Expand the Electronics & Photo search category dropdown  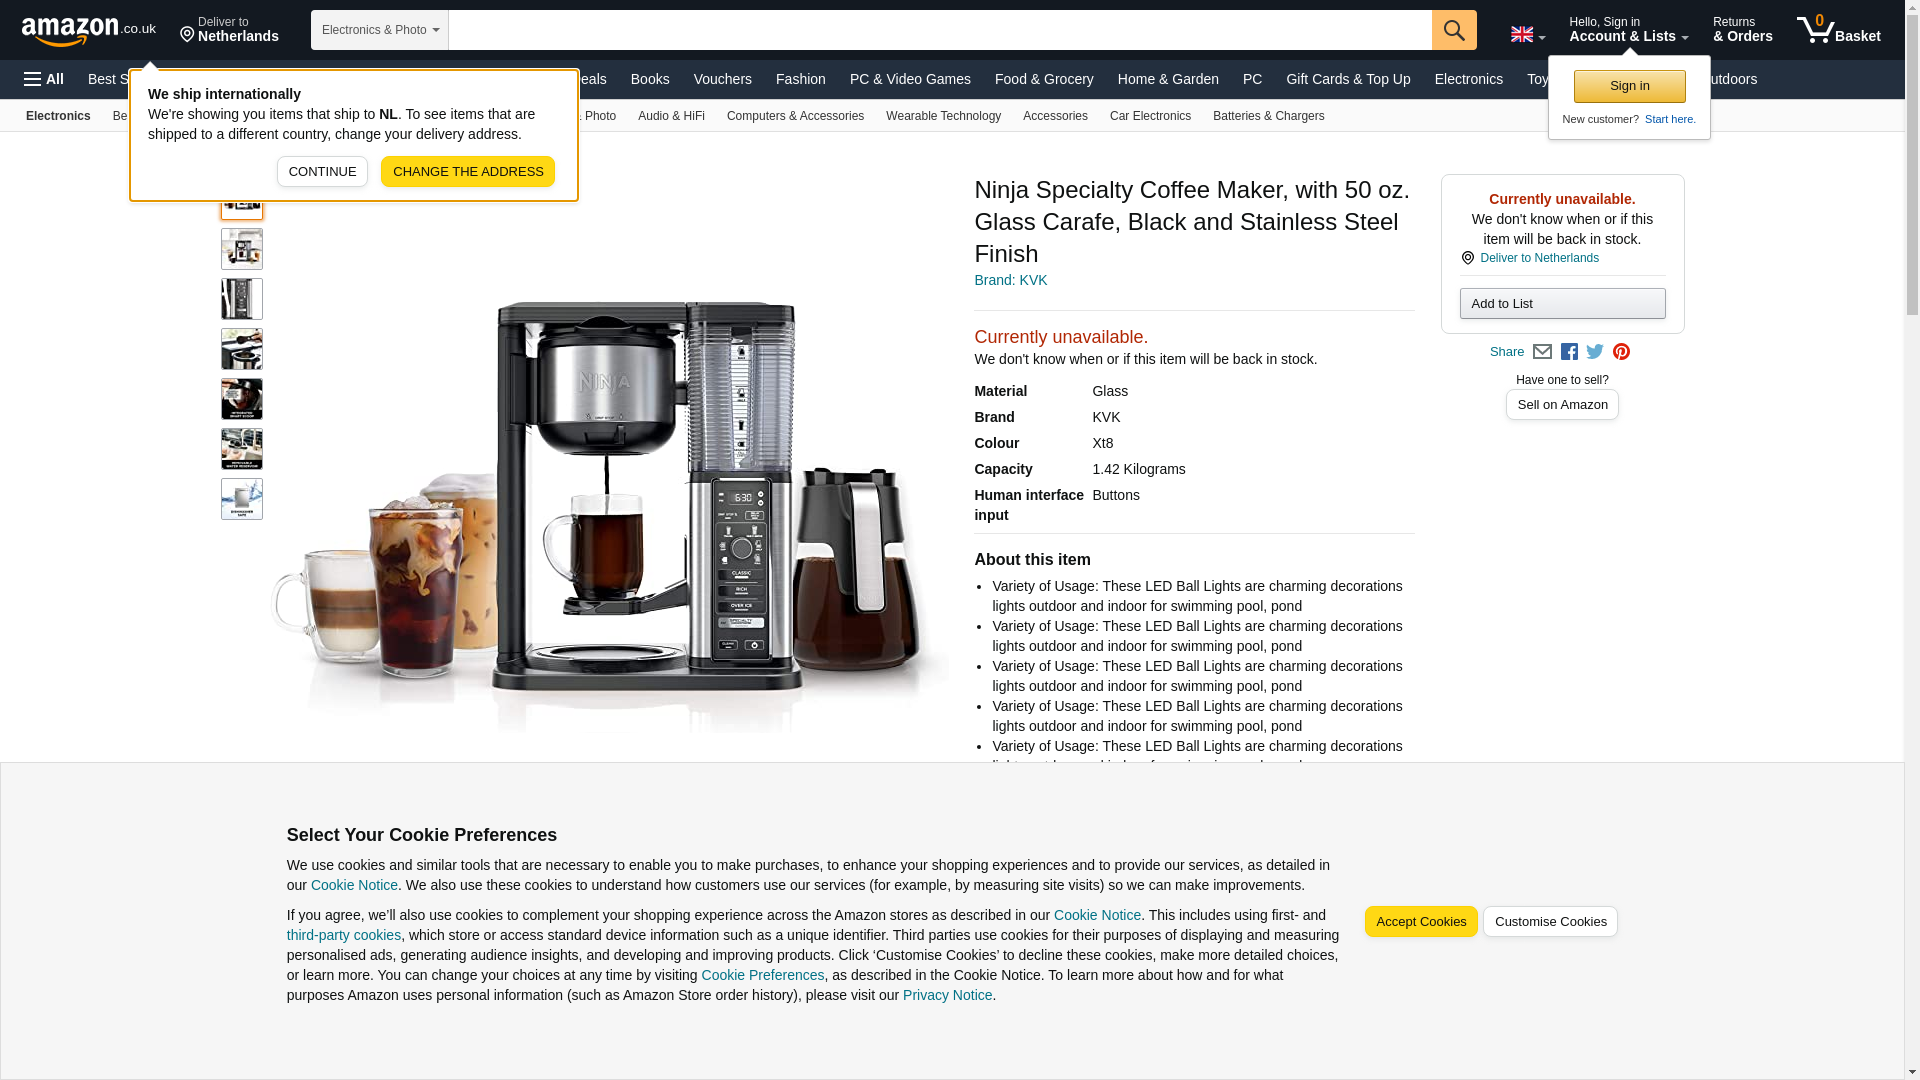[x=380, y=30]
